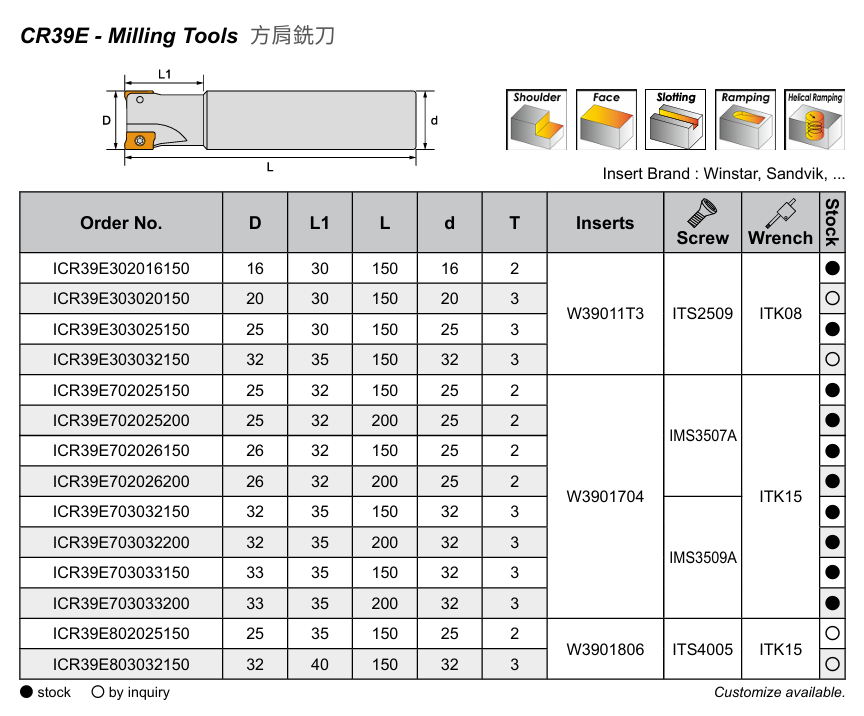This screenshot has height=716, width=864.
Task: Click the filled stock dot for ICR39E702025150
Action: tap(832, 390)
